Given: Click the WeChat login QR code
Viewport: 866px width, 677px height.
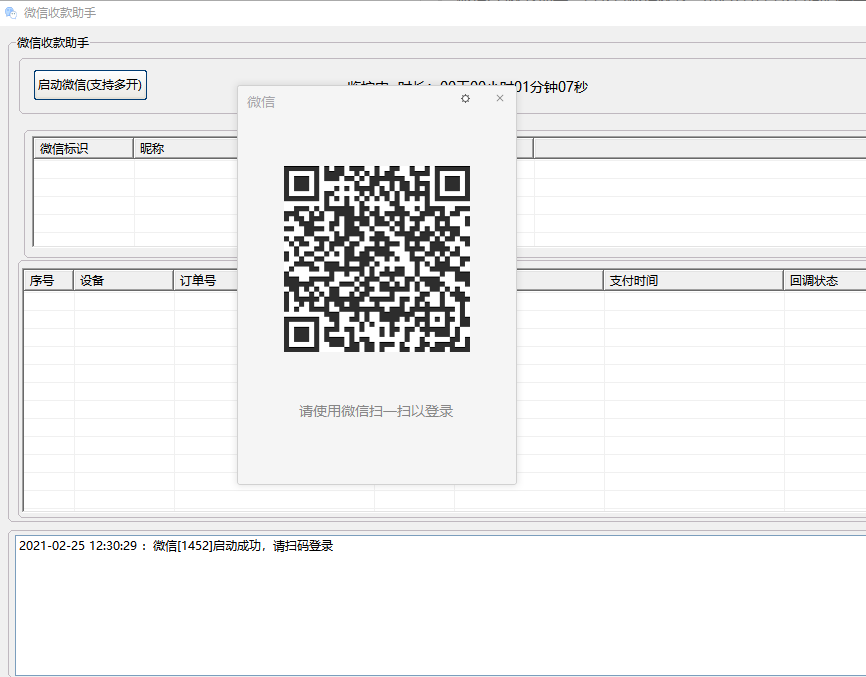Looking at the screenshot, I should (377, 258).
